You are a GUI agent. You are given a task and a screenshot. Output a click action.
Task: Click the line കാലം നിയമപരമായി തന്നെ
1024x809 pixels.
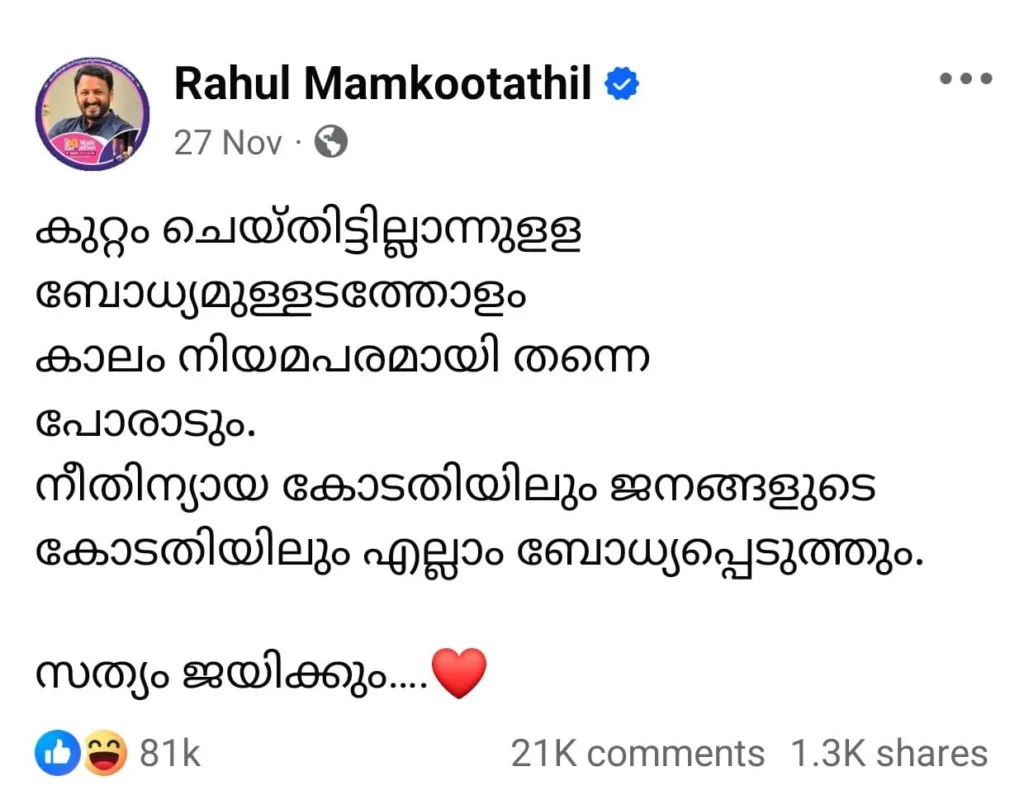click(342, 360)
